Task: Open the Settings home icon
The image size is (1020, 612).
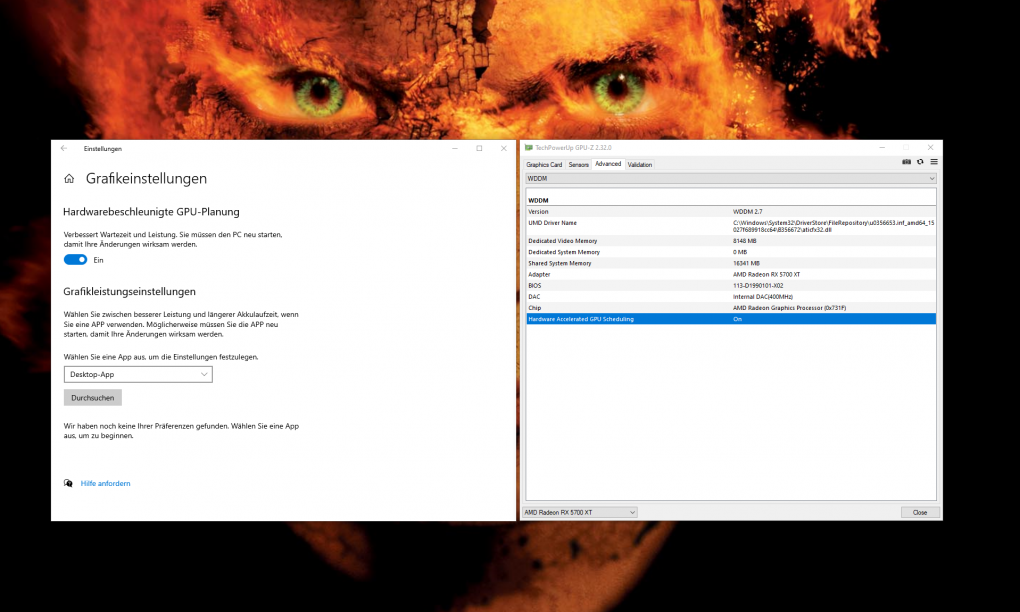Action: pos(69,179)
